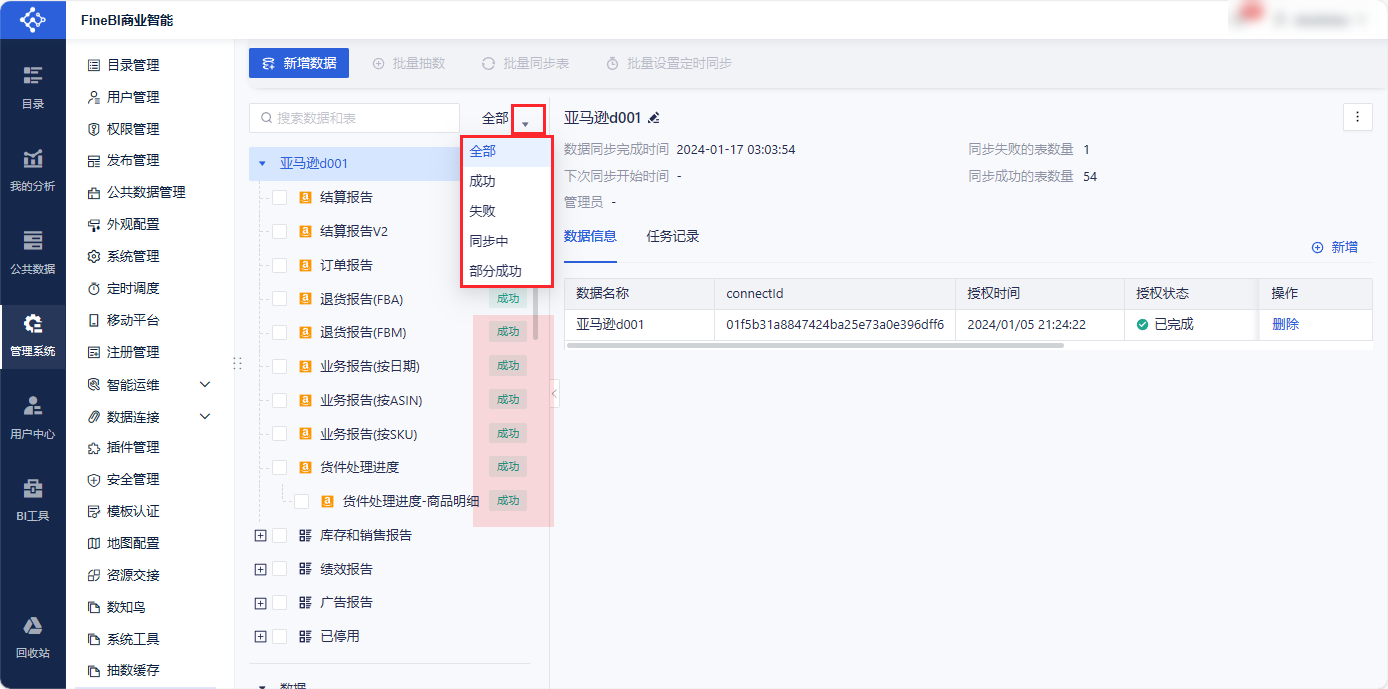Screen dimensions: 1388x689
Task: Click the 批量抽数 toolbar item
Action: [409, 63]
